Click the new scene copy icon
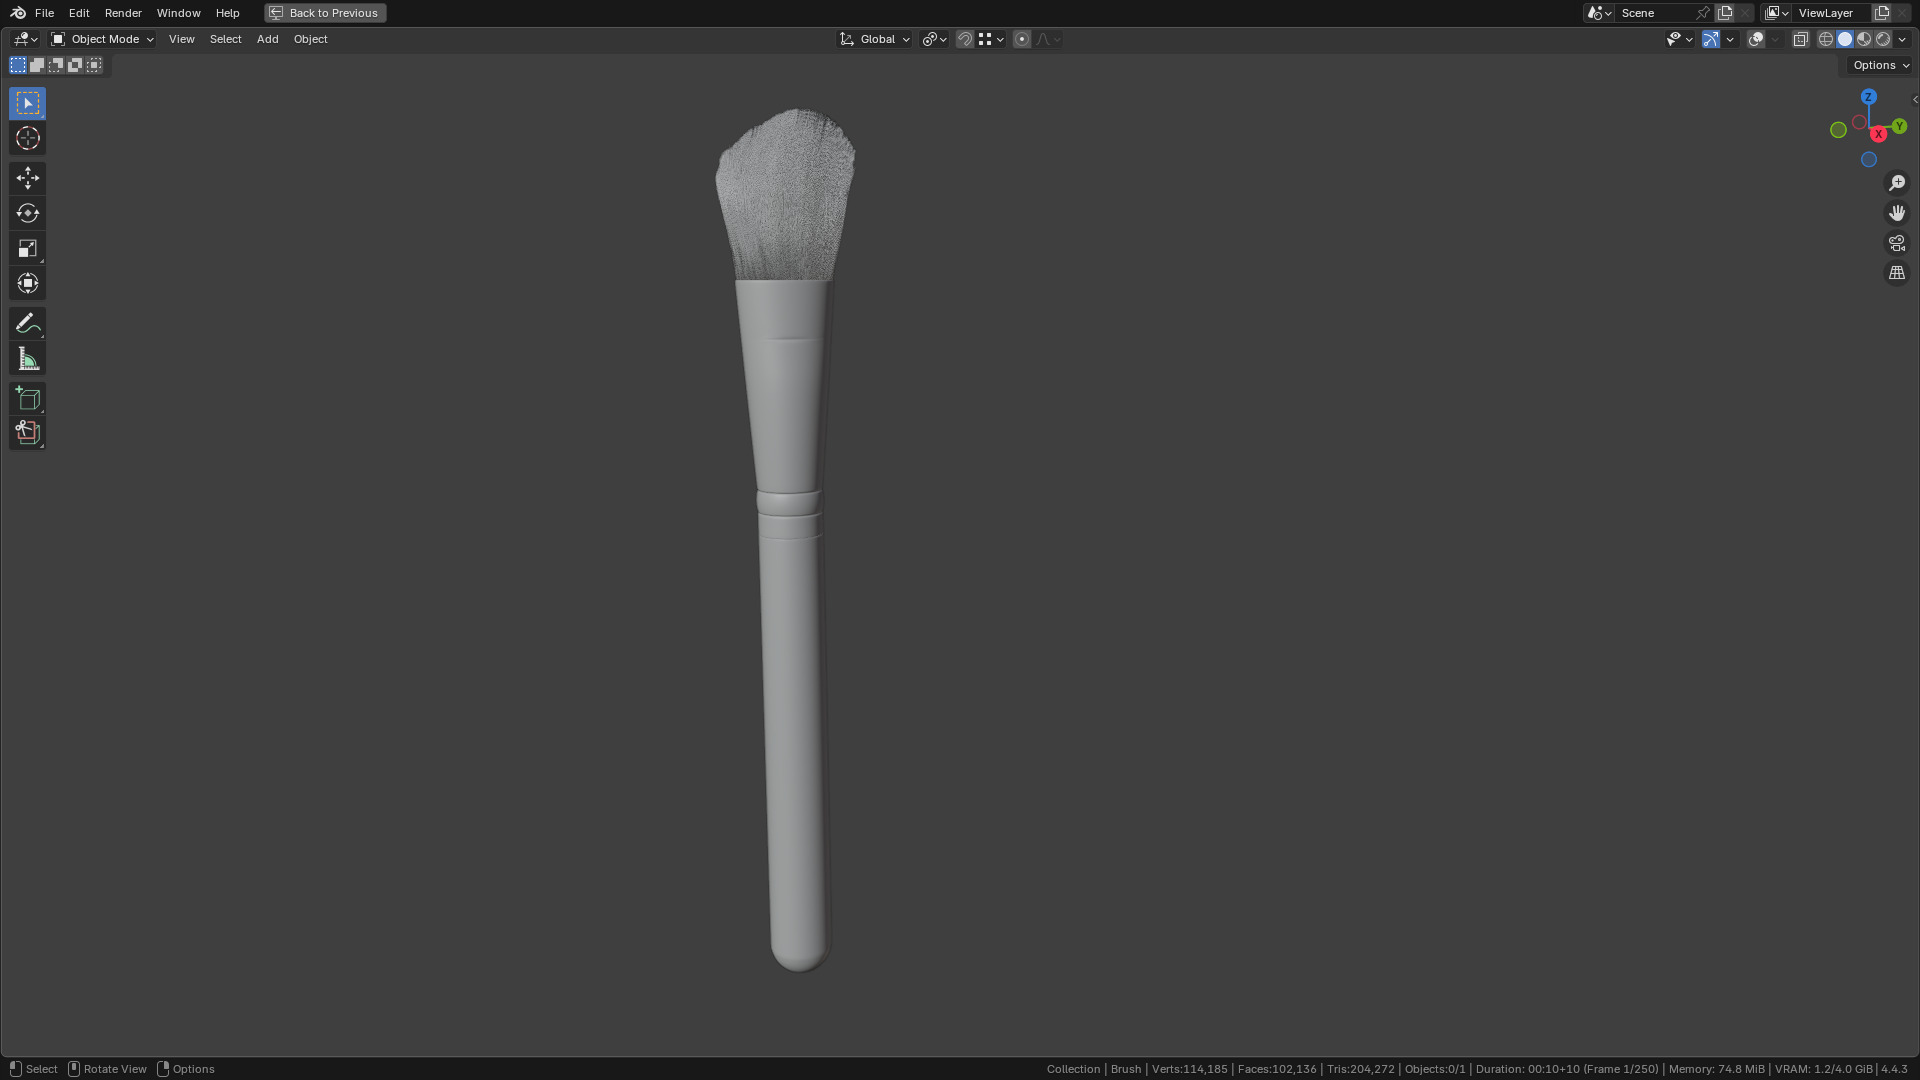The width and height of the screenshot is (1920, 1080). tap(1725, 13)
